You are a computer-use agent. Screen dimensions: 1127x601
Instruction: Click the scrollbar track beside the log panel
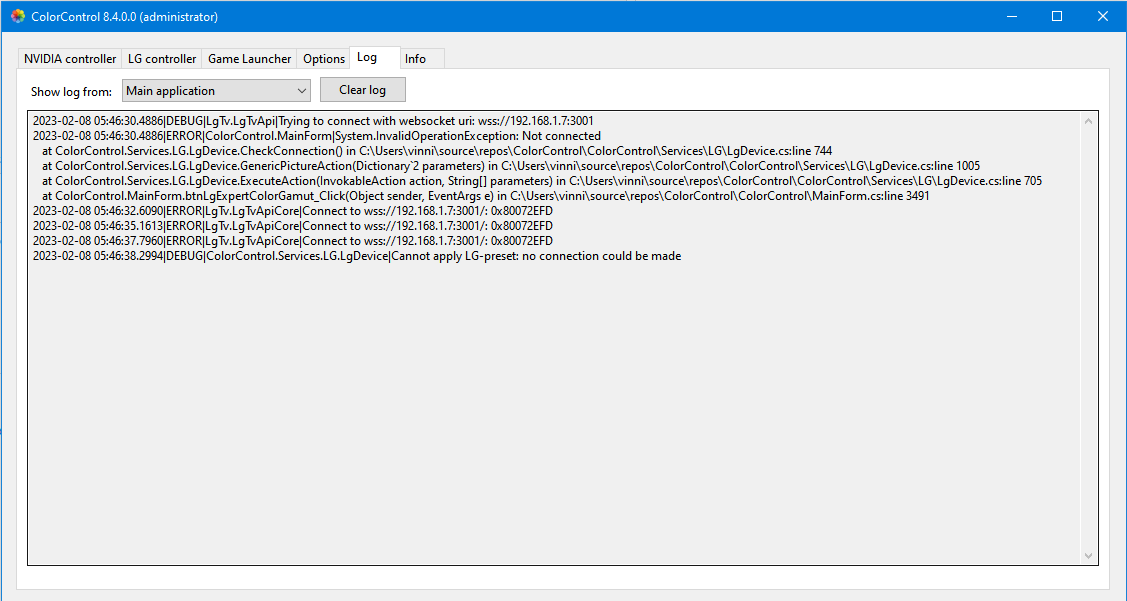point(1089,340)
